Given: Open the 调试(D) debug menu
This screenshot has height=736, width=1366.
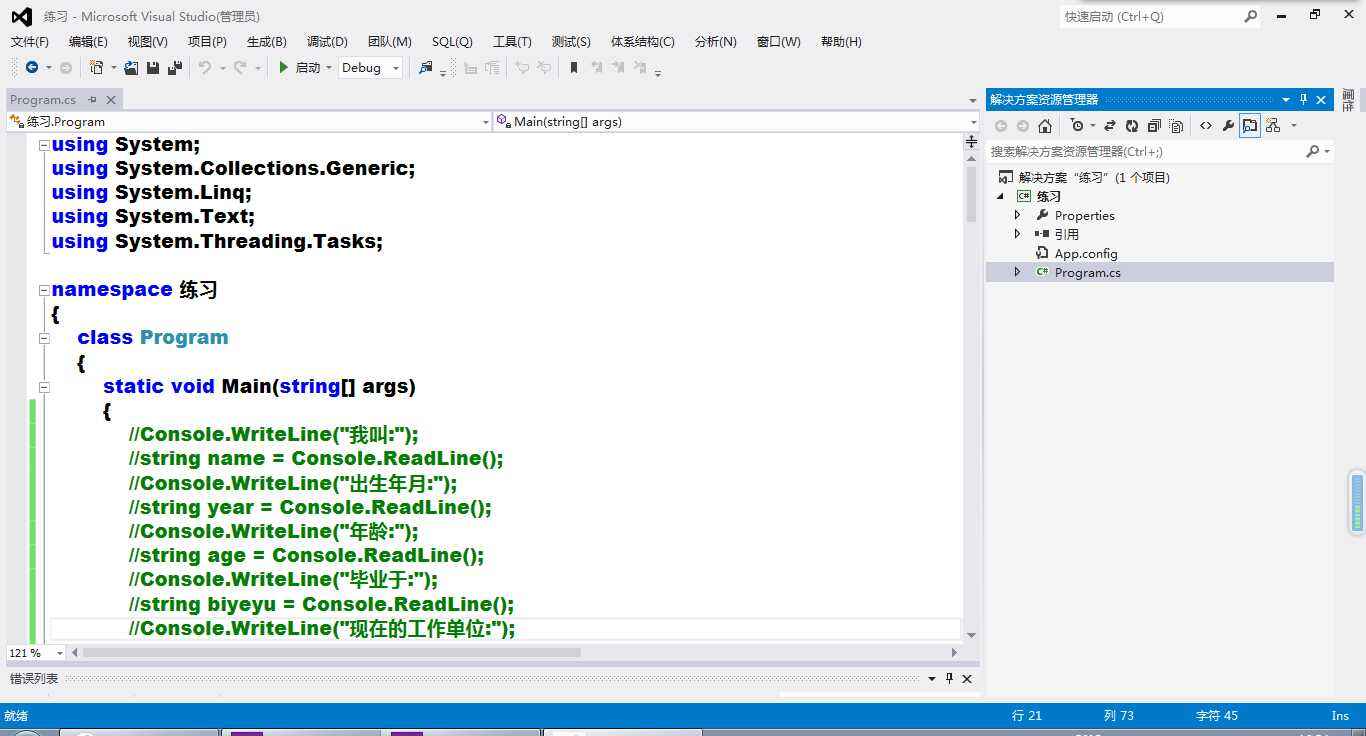Looking at the screenshot, I should pyautogui.click(x=327, y=41).
